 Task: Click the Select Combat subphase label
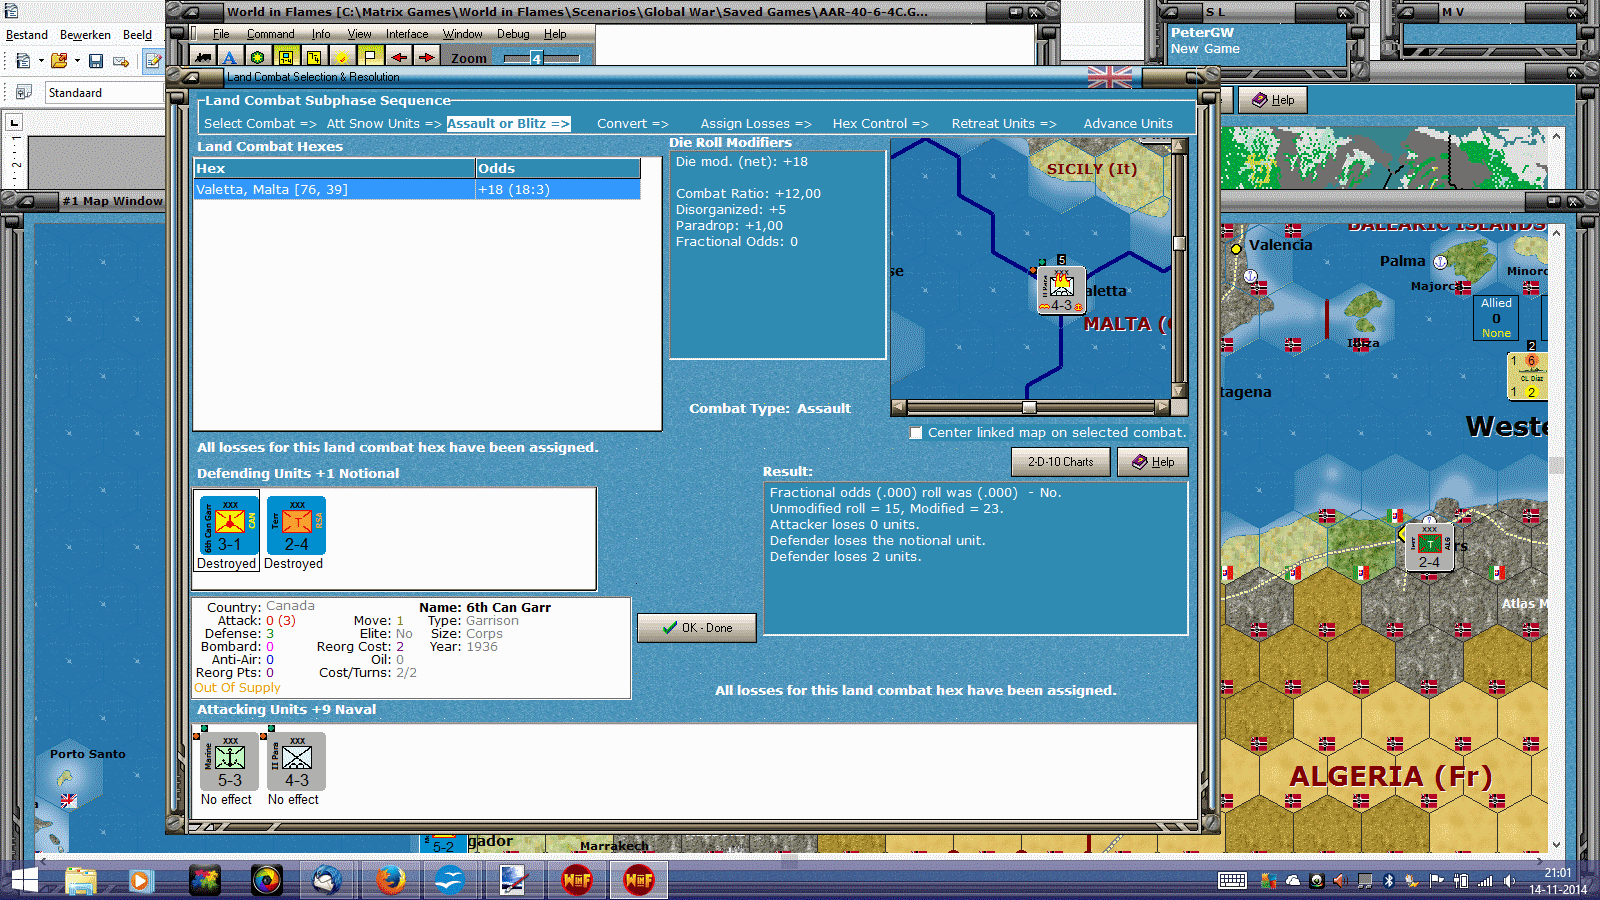(260, 124)
